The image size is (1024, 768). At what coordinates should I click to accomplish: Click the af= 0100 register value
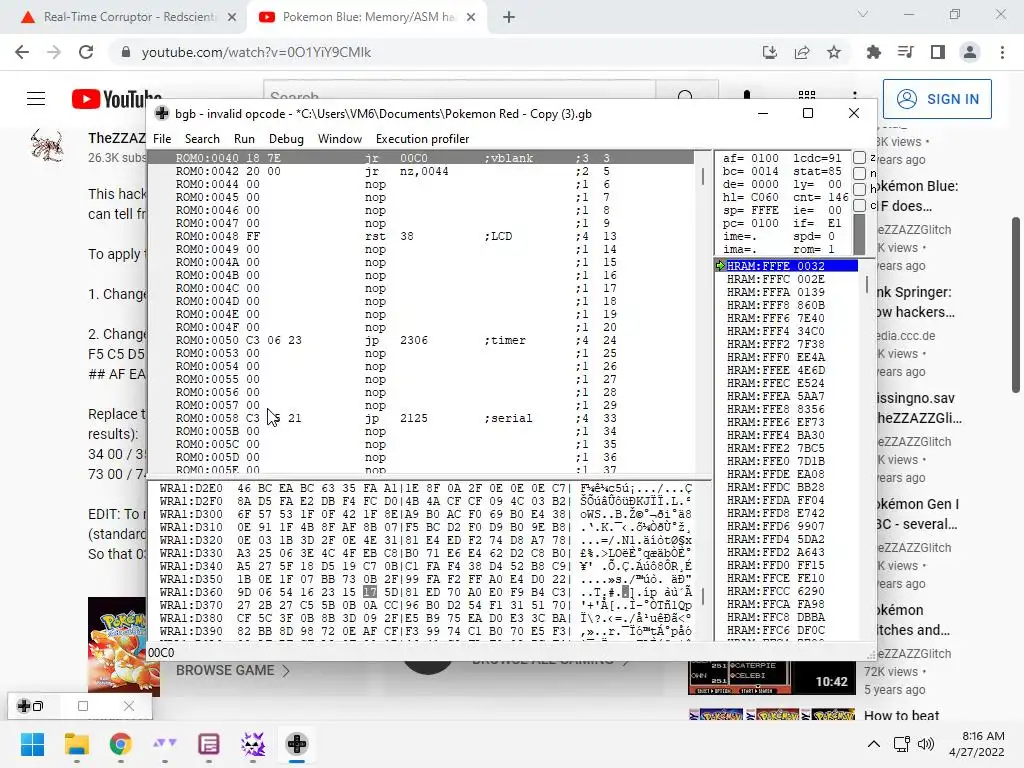tap(750, 158)
